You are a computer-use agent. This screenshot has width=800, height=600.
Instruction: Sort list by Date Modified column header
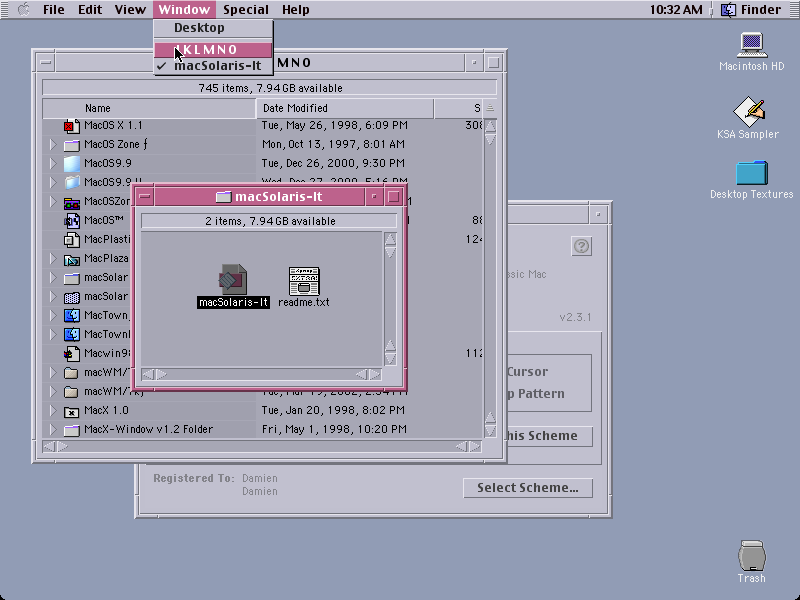pos(345,108)
